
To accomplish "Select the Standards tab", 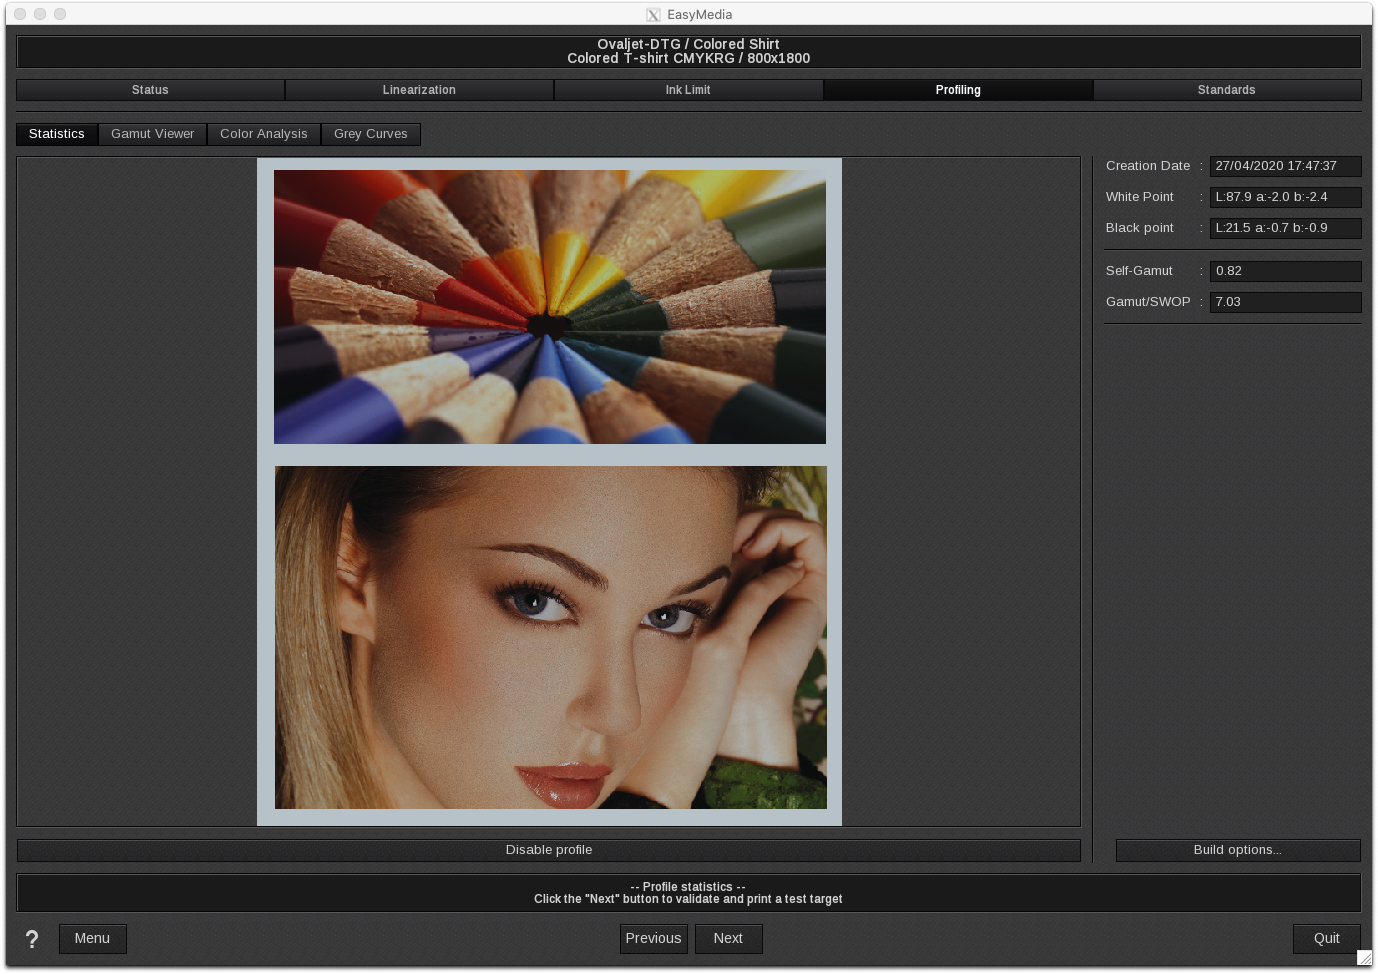I will 1226,90.
